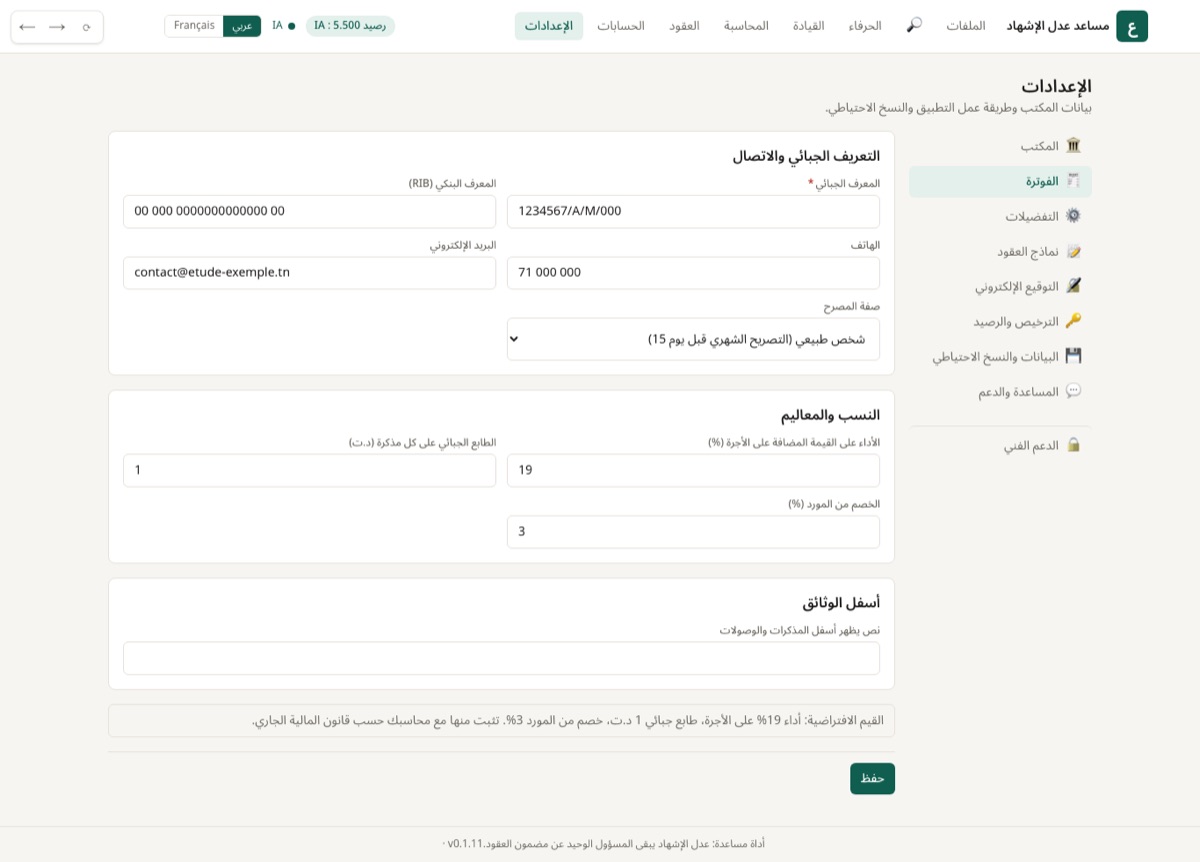Click the green ع app logo
Screen dimensions: 1200x862
(x=1132, y=26)
